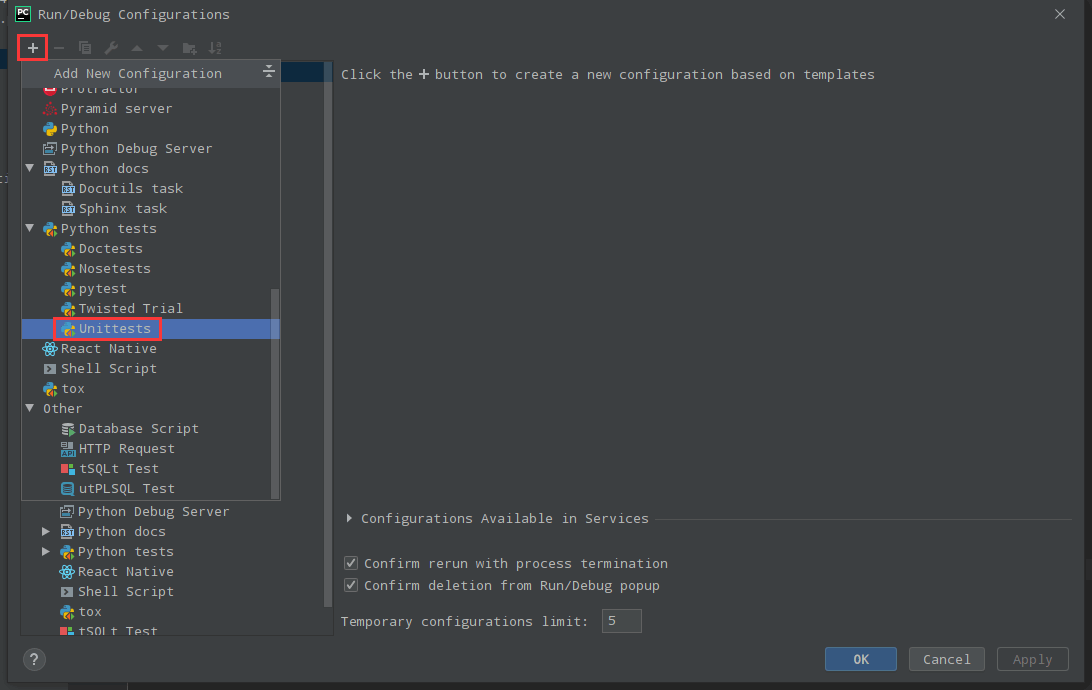
Task: Collapse the Python docs group in popup
Action: pos(30,168)
